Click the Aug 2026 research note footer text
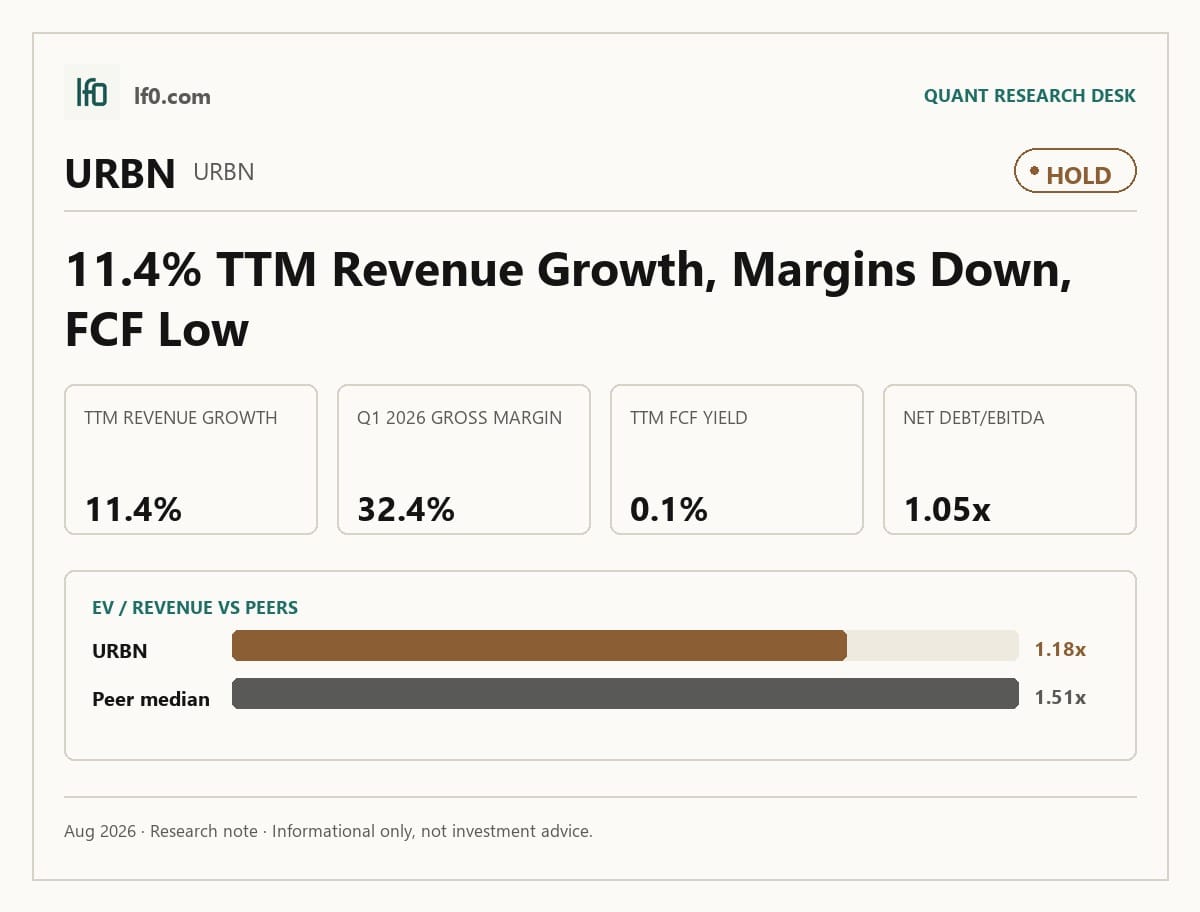 [328, 831]
